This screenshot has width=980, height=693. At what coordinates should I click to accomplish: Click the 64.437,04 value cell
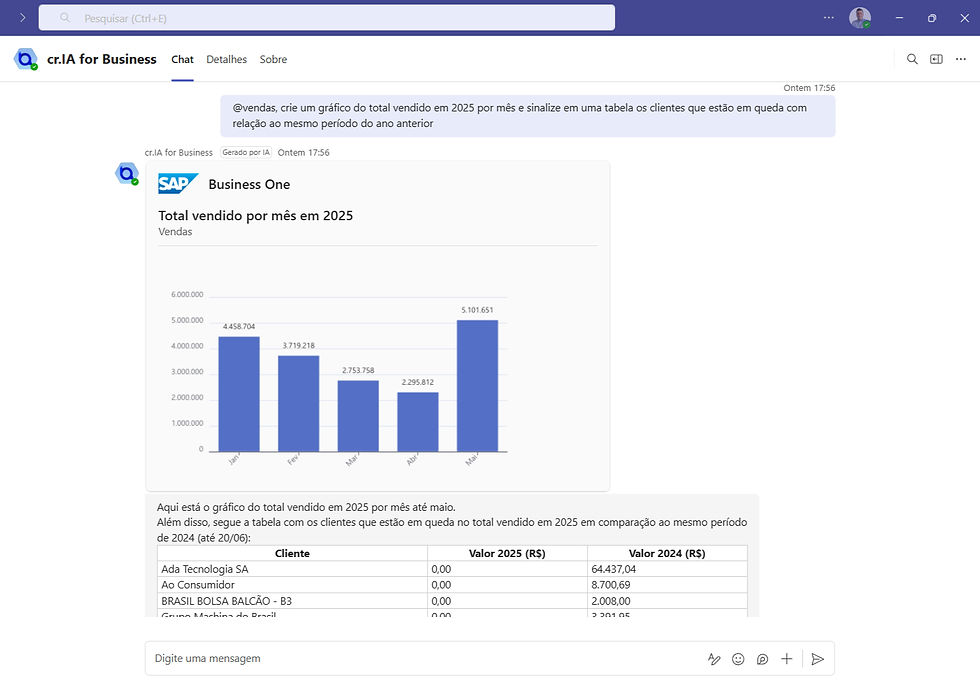tap(668, 569)
